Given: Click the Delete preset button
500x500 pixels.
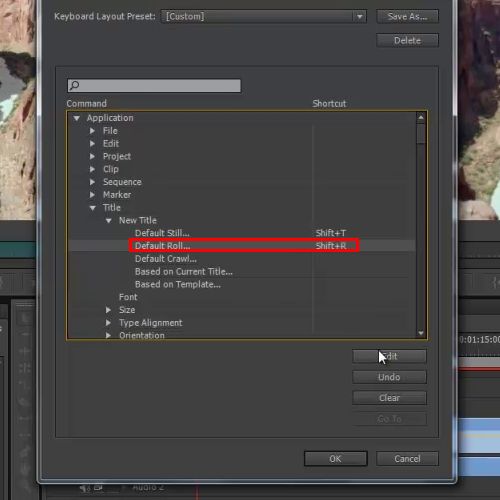Looking at the screenshot, I should [x=407, y=40].
